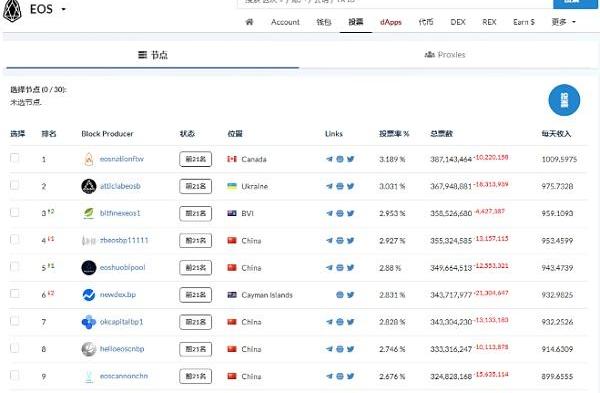Screen dimensions: 600x393
Task: Click the Telegram icon for eoshuobipool
Action: click(329, 268)
